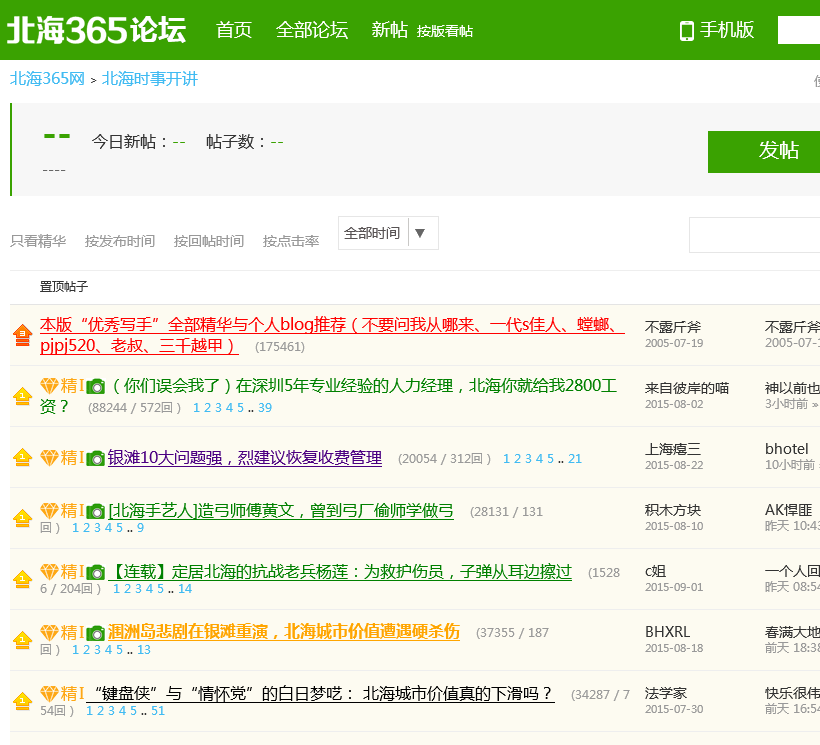Click the diamond icon on 北海手艺人 post
This screenshot has height=745, width=820.
[50, 511]
